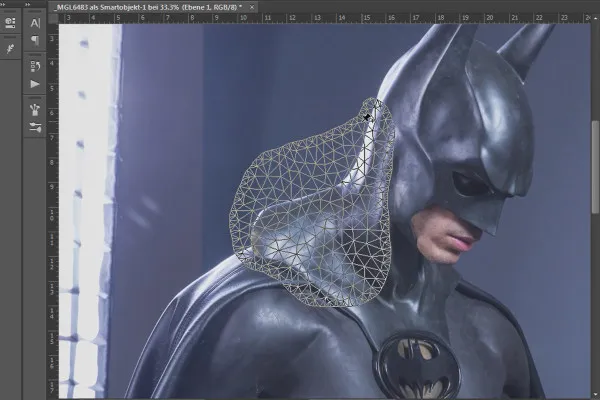The image size is (600, 400).
Task: Open the Actions panel play icon
Action: click(35, 84)
